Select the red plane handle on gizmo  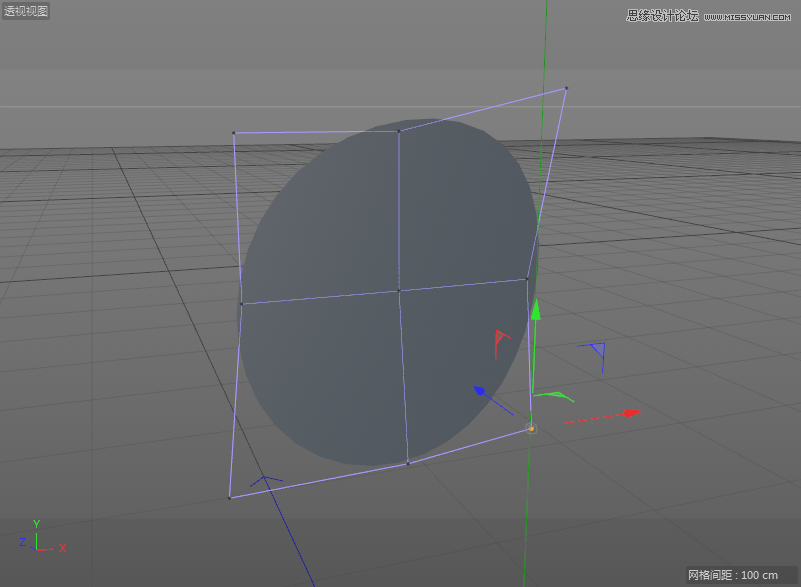tap(501, 340)
